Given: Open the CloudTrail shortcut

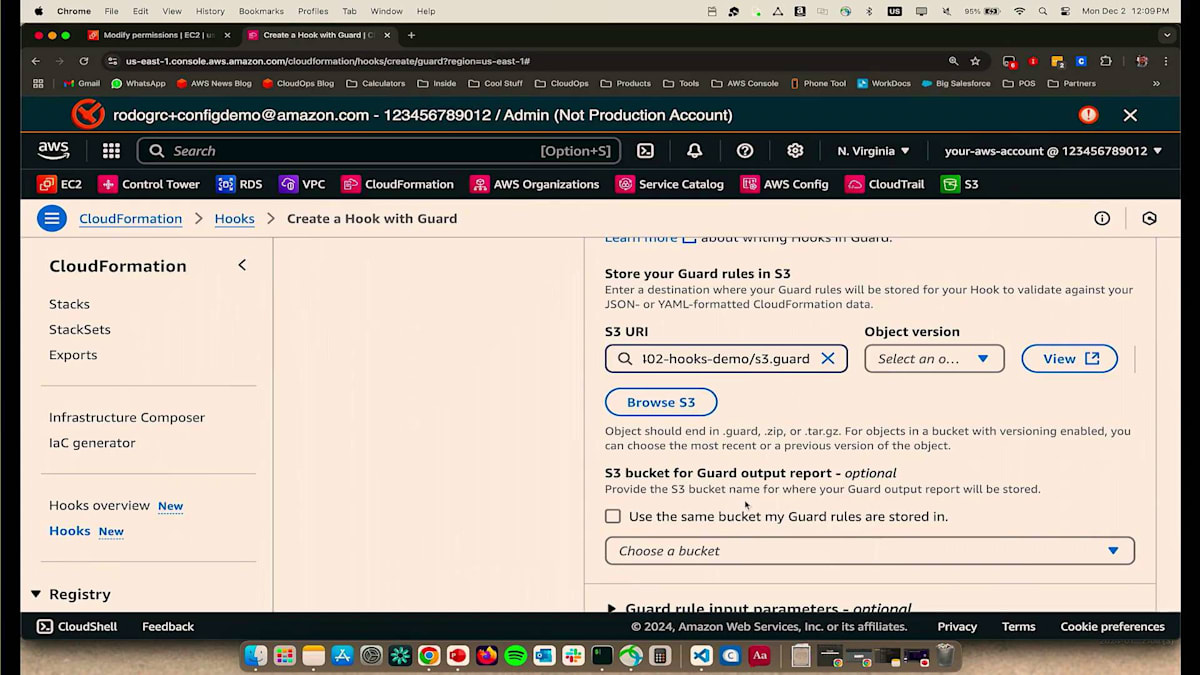Looking at the screenshot, I should point(884,184).
